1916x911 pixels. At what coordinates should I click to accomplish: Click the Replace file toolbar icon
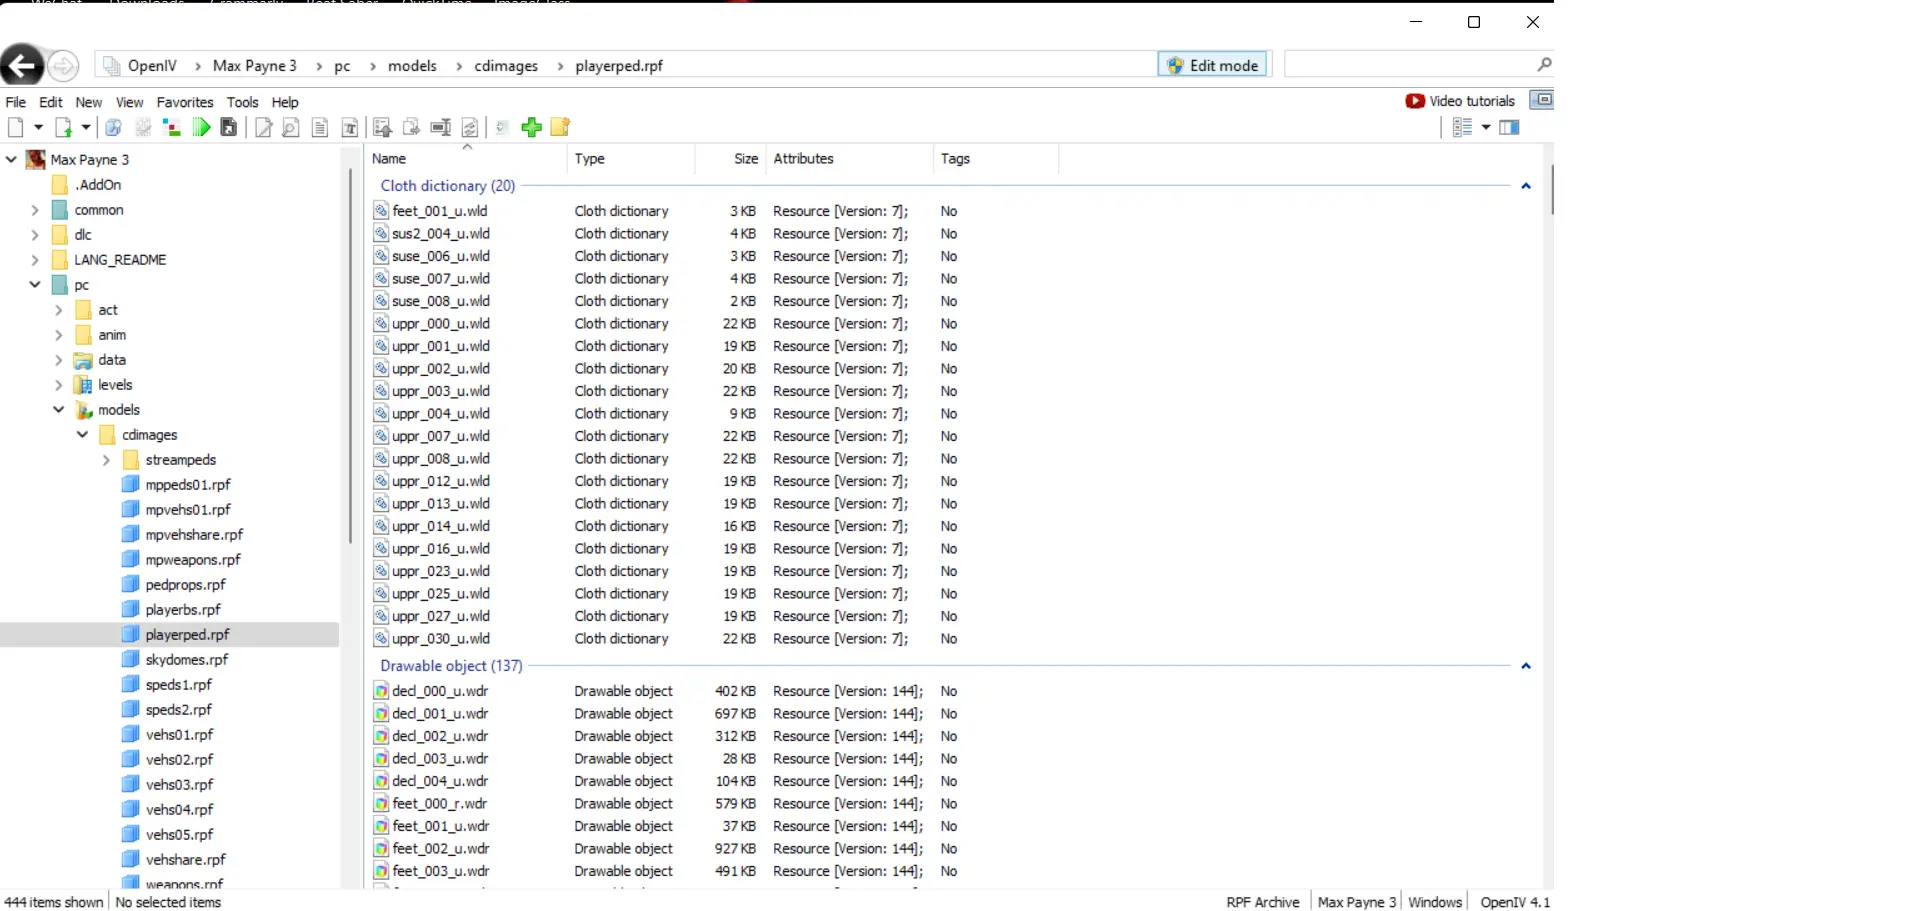(x=470, y=127)
